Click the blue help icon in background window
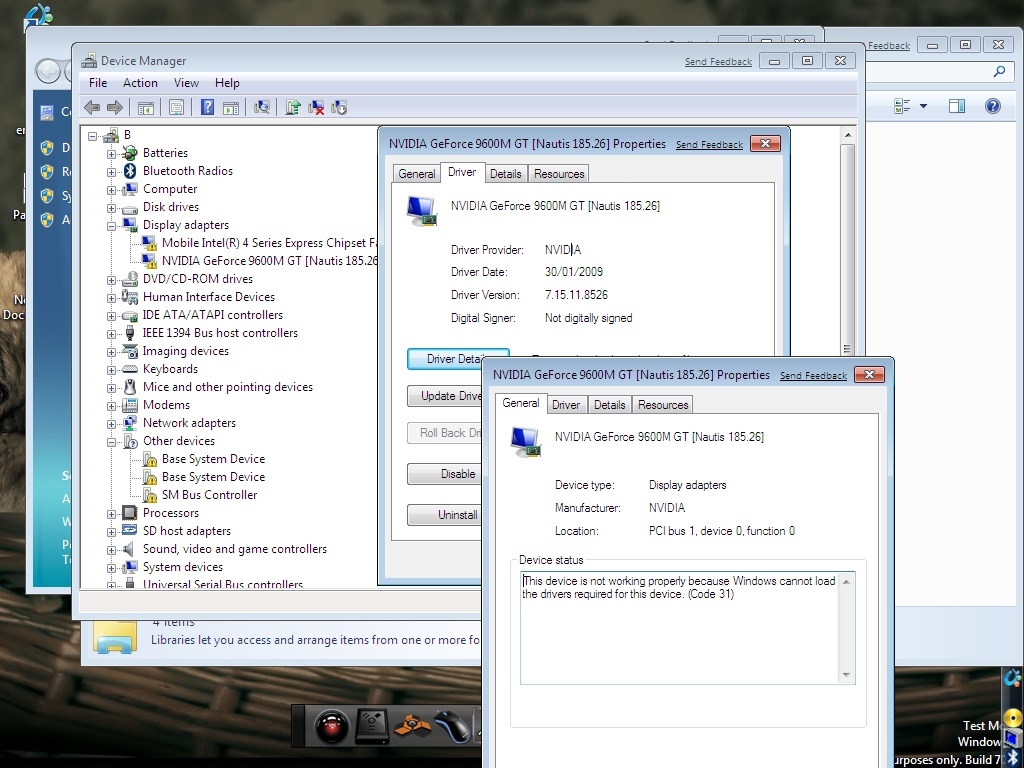The image size is (1024, 768). (992, 106)
